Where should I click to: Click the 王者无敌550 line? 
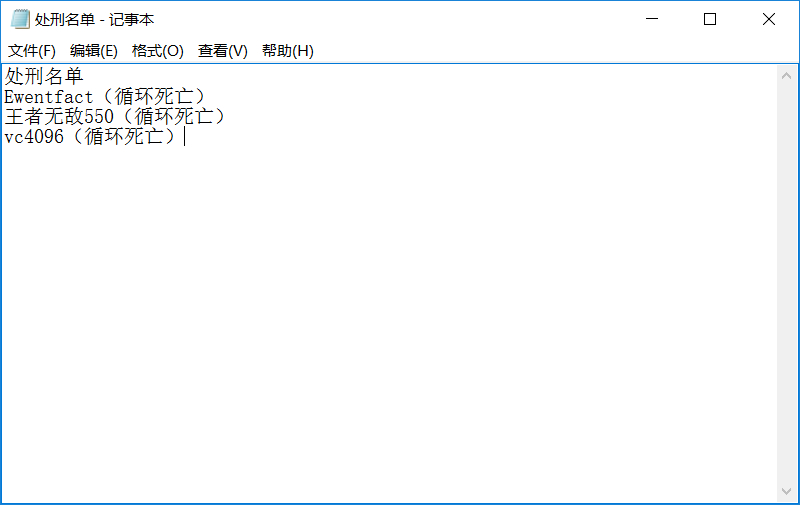(x=114, y=116)
